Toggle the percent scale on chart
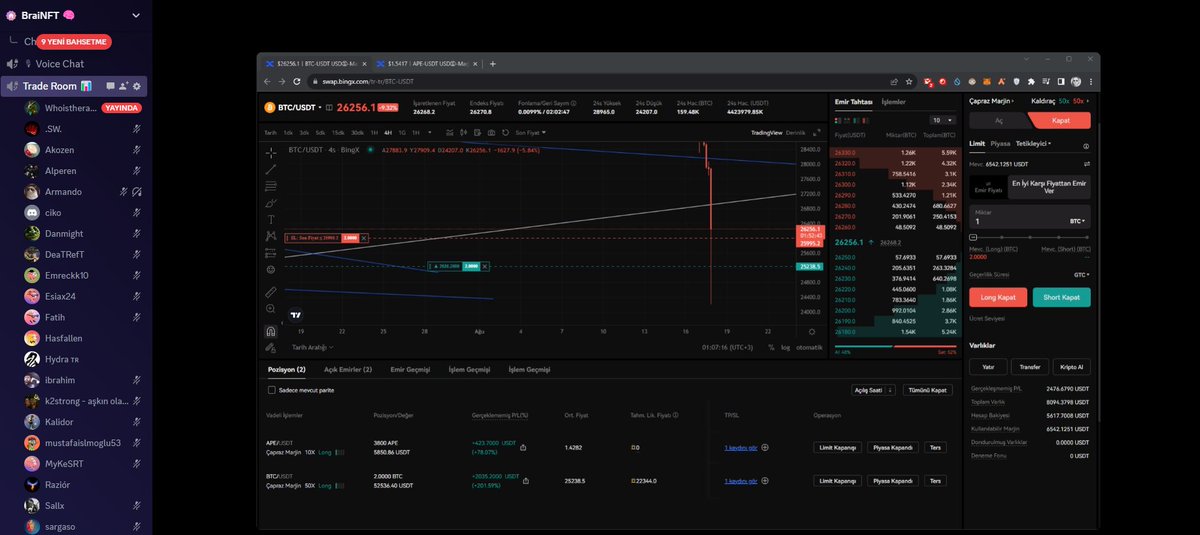 pyautogui.click(x=771, y=347)
